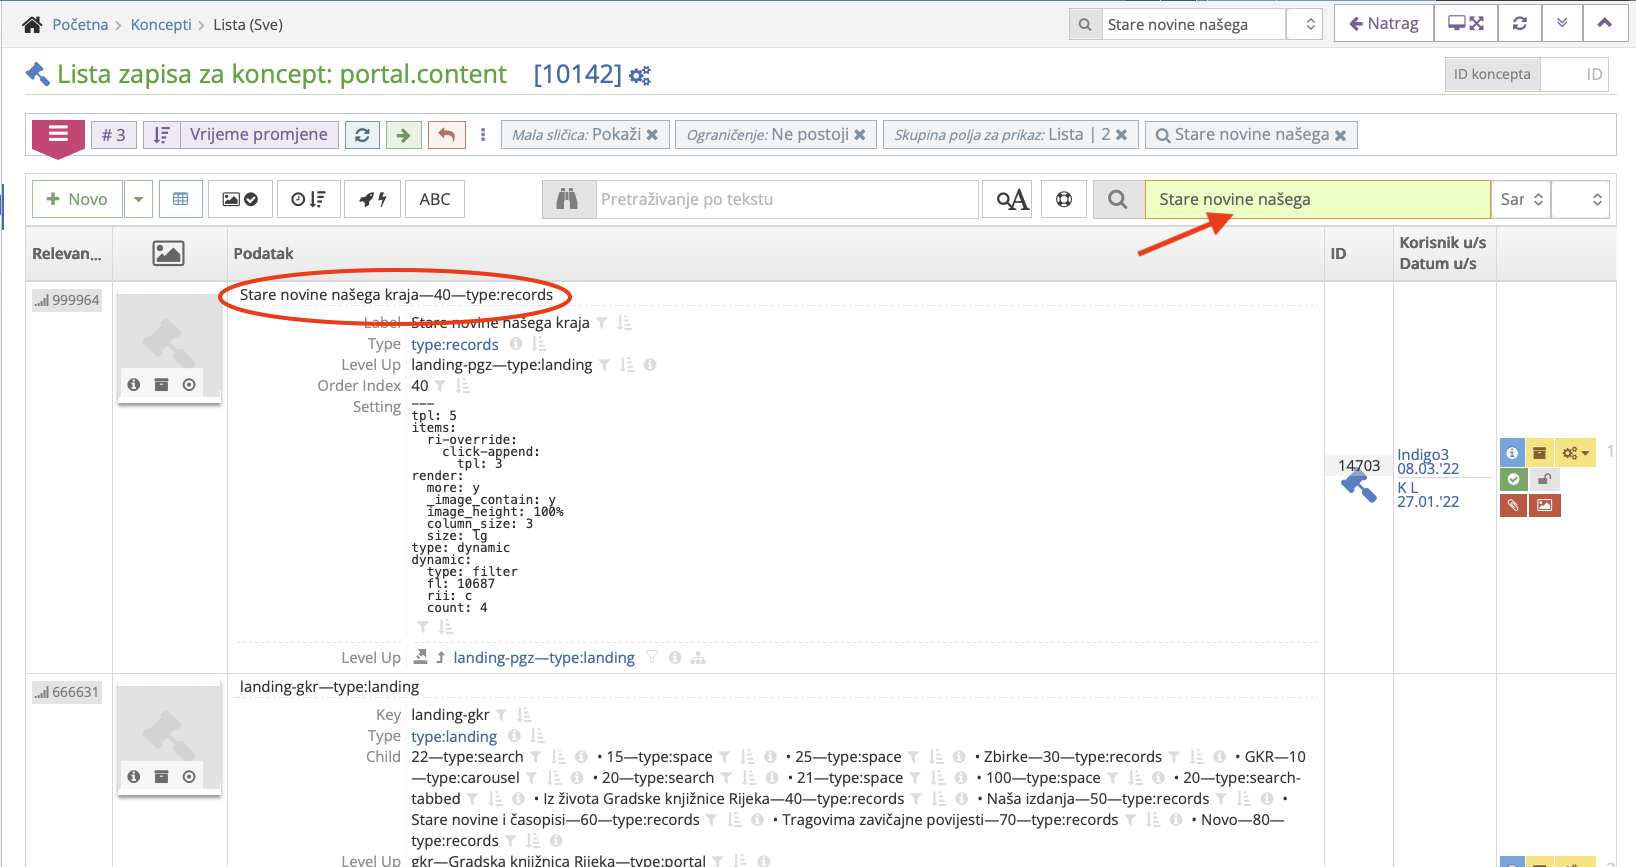This screenshot has width=1636, height=867.
Task: Open the empty dropdown right of Sar
Action: (x=1580, y=199)
